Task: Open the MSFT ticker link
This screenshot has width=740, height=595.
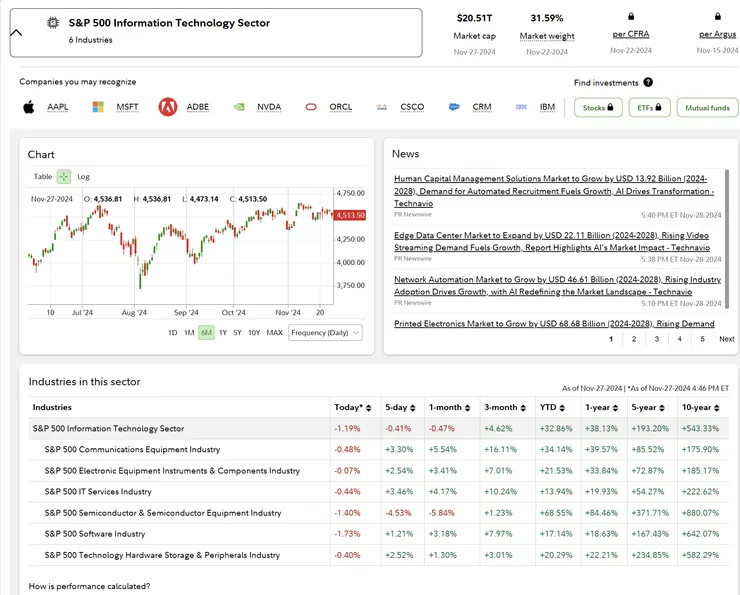Action: [x=127, y=107]
